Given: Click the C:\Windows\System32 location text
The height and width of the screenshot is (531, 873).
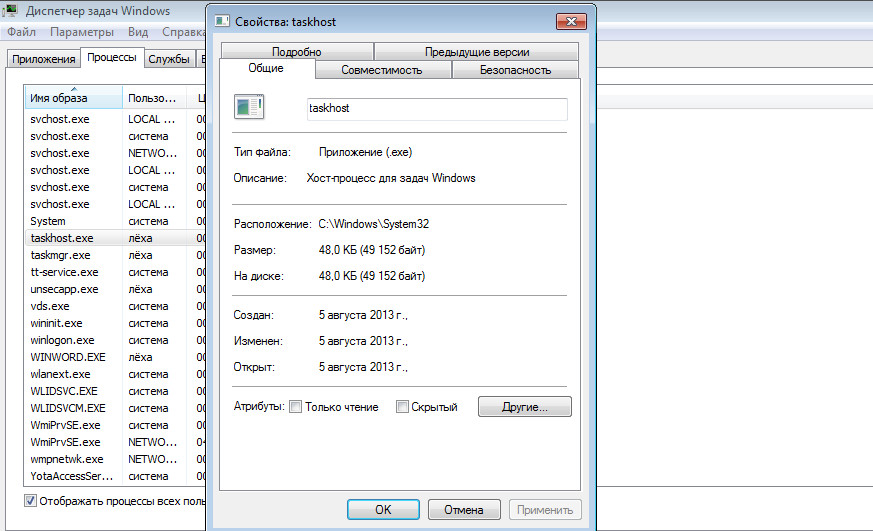Looking at the screenshot, I should (x=374, y=224).
